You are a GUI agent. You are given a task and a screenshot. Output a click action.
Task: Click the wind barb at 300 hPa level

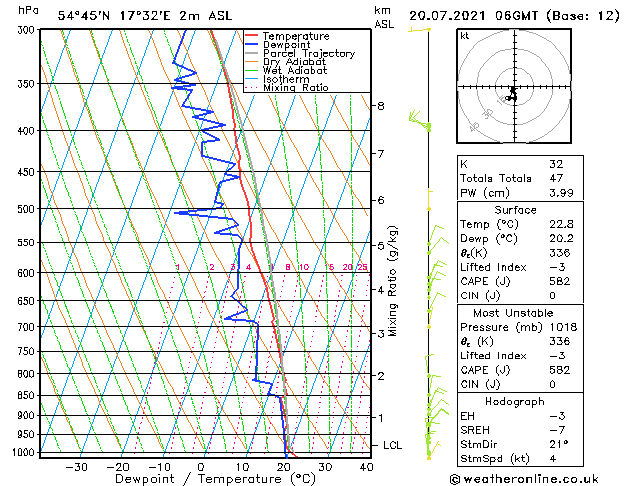419,30
